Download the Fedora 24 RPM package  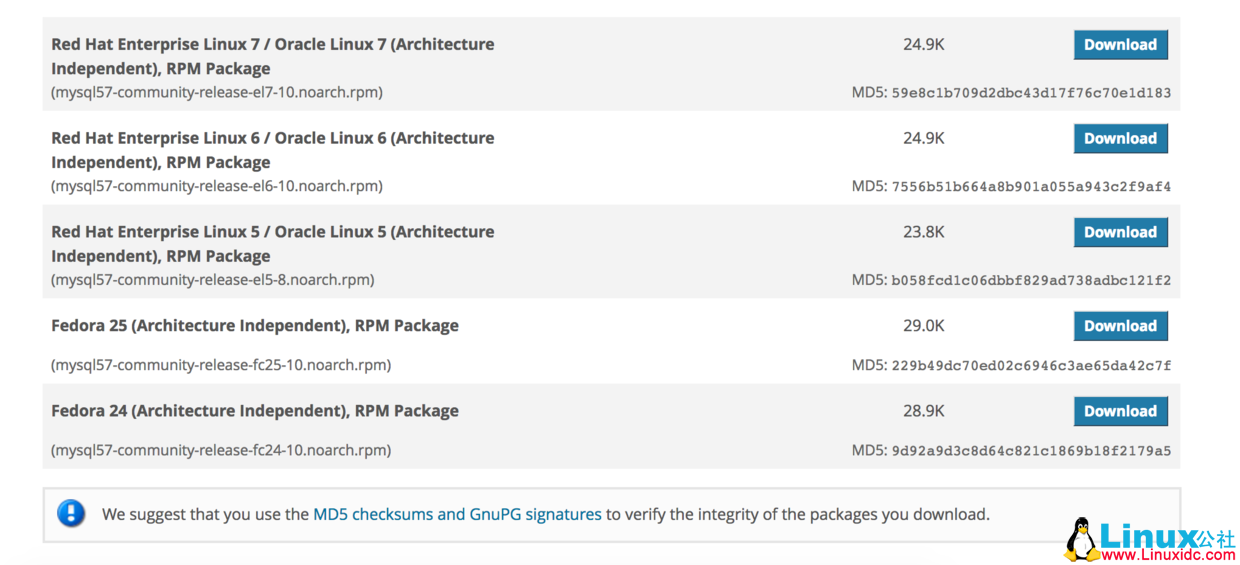click(1120, 411)
